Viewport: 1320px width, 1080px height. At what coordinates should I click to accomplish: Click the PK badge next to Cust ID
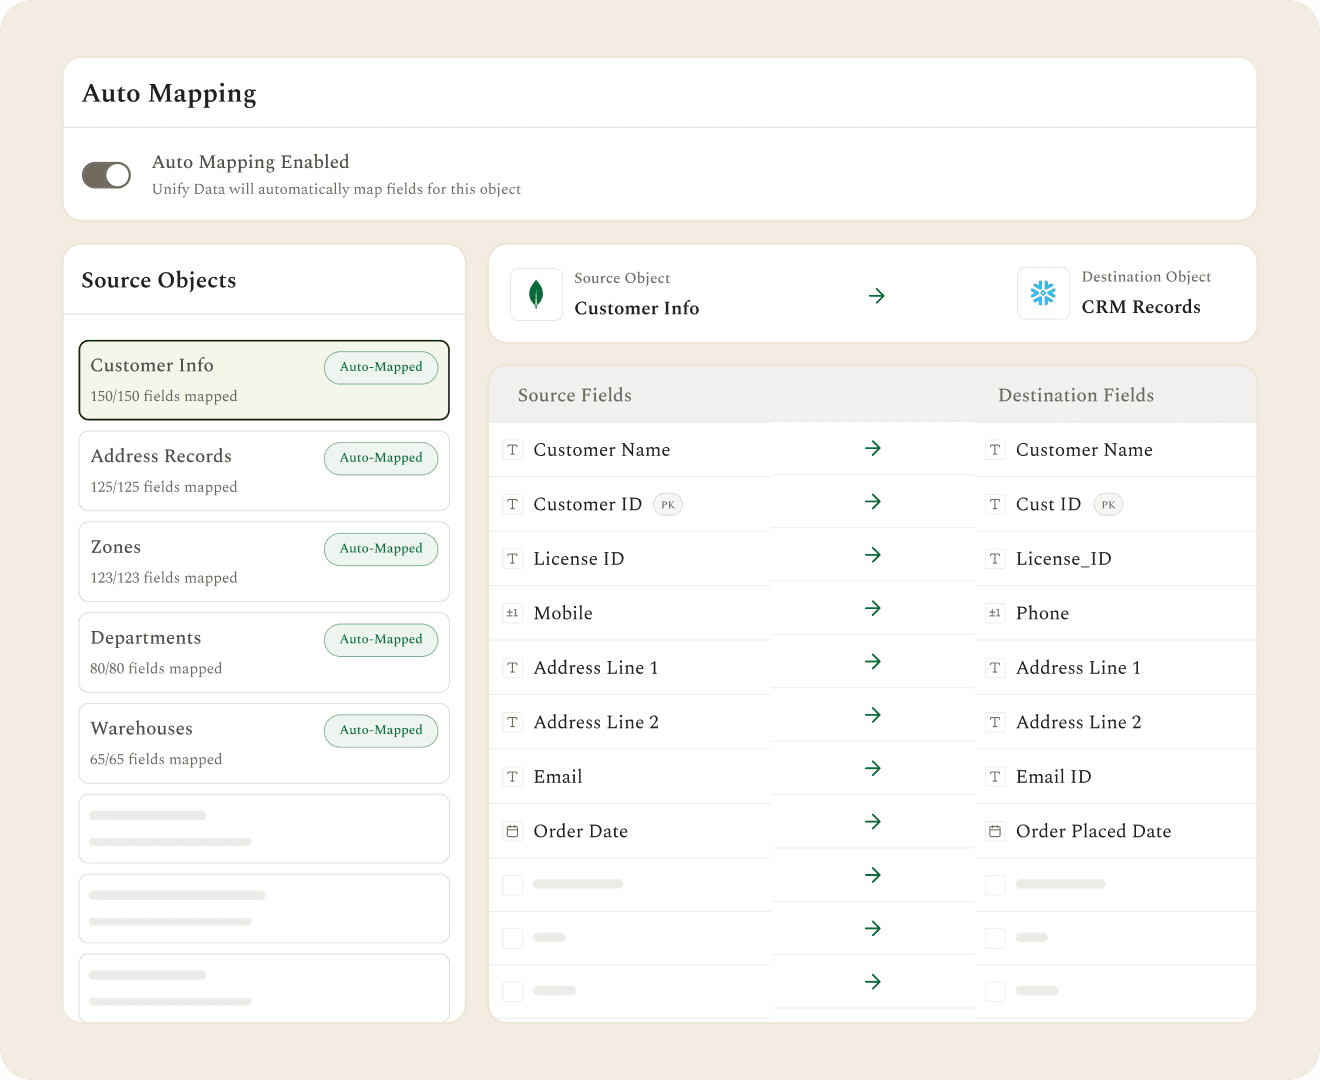pos(1108,505)
